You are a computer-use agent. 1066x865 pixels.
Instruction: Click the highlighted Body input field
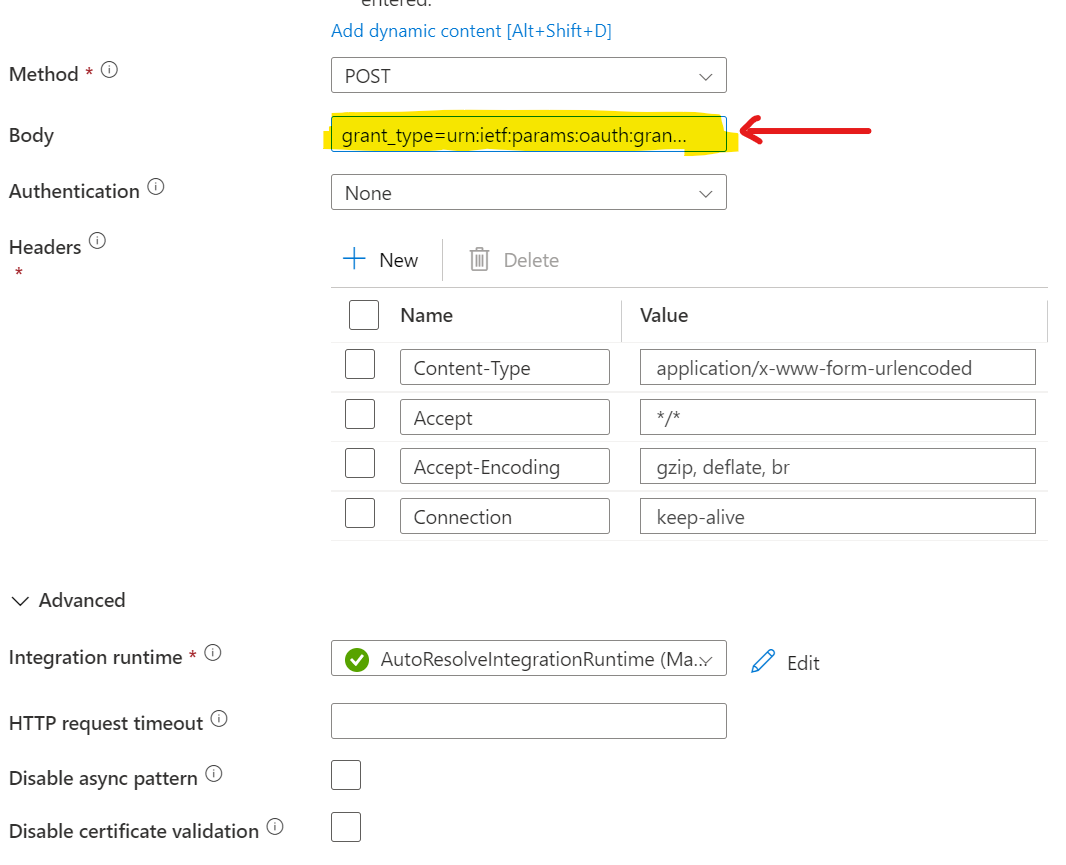coord(528,134)
